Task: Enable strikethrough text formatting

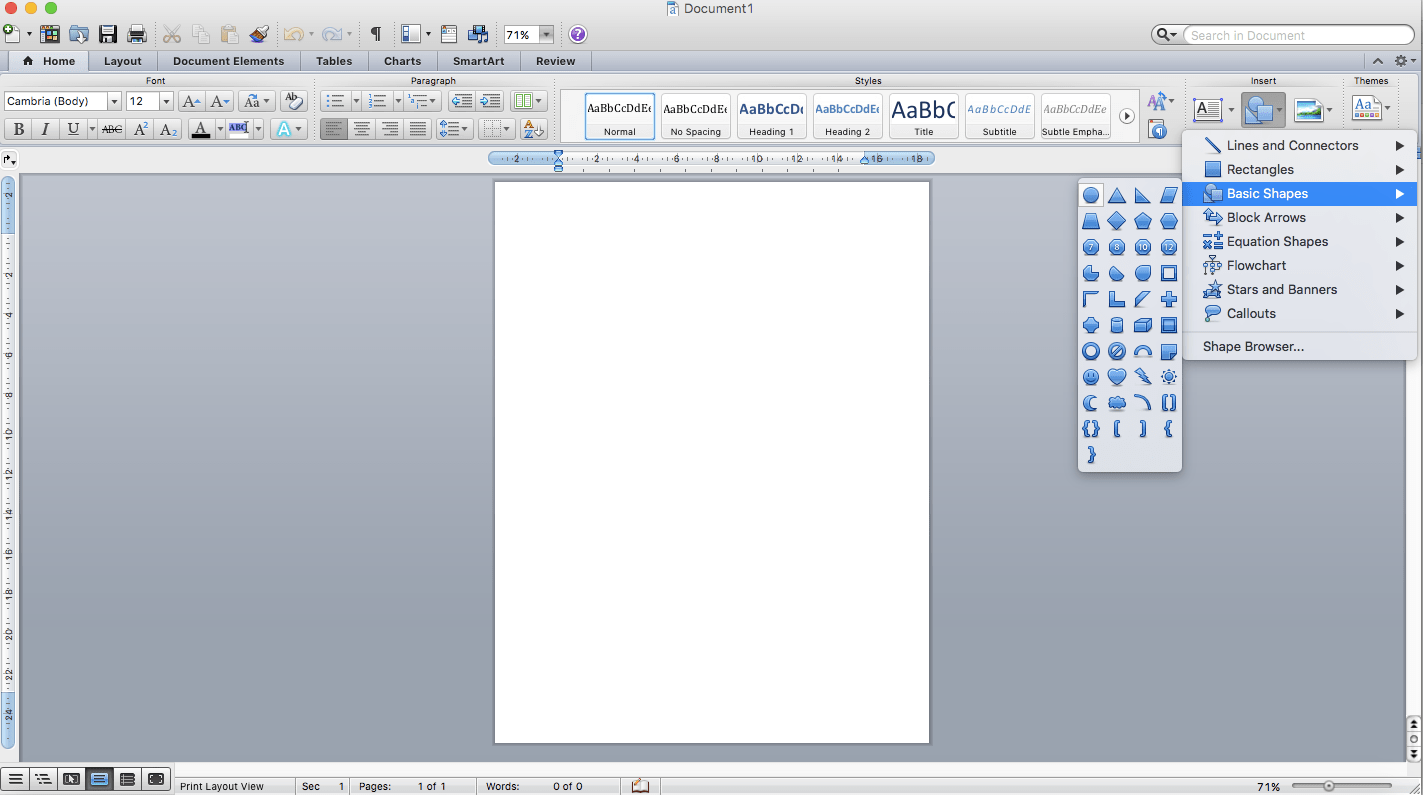Action: tap(112, 129)
